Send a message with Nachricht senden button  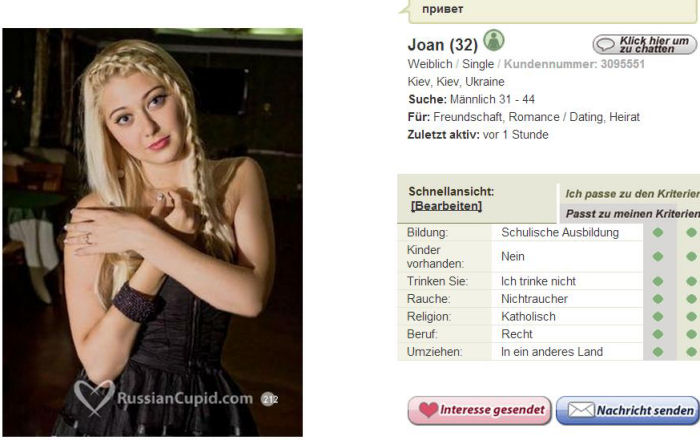click(x=628, y=410)
